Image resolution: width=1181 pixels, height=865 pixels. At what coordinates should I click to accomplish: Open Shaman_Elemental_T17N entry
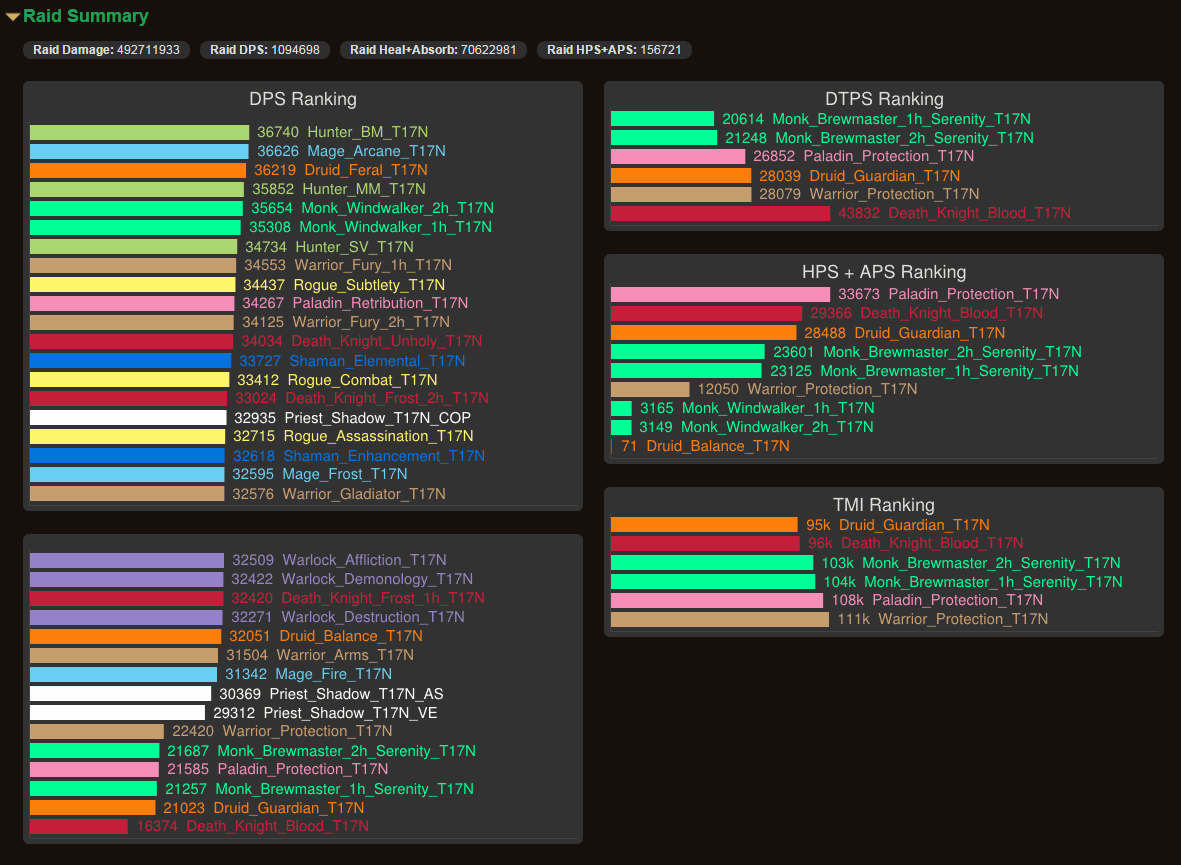377,361
